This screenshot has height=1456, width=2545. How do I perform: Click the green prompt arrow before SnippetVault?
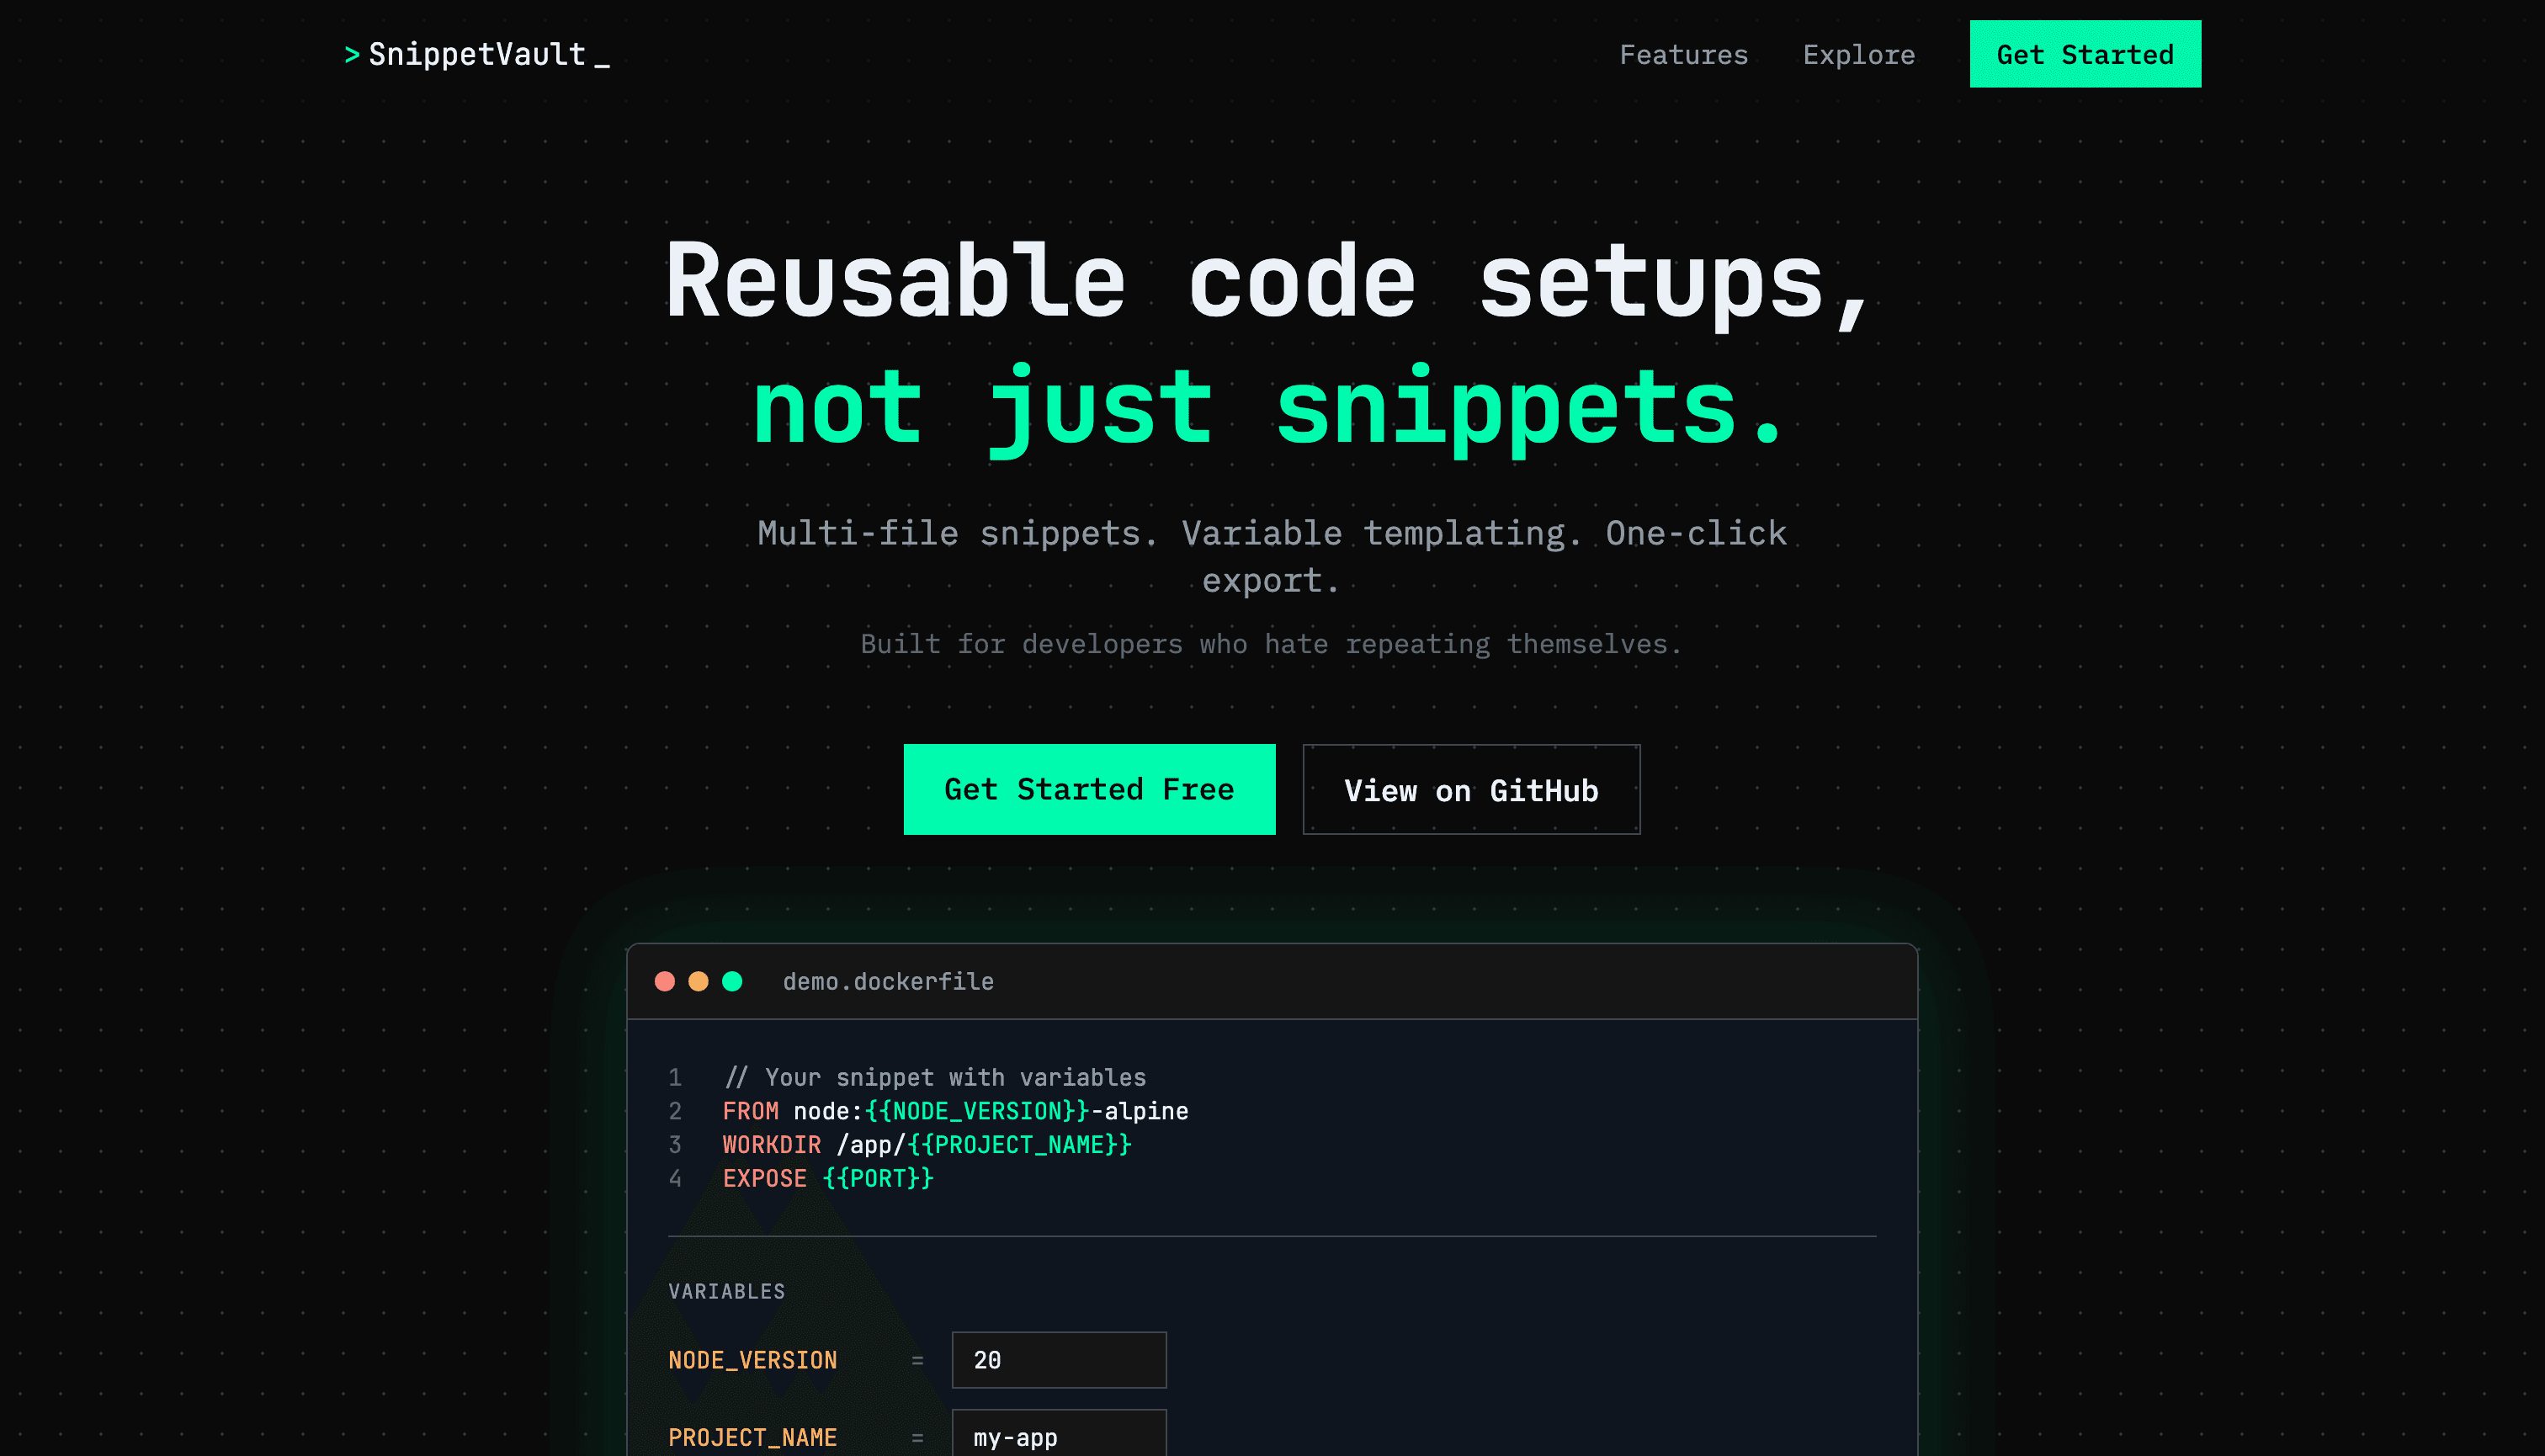pos(352,55)
